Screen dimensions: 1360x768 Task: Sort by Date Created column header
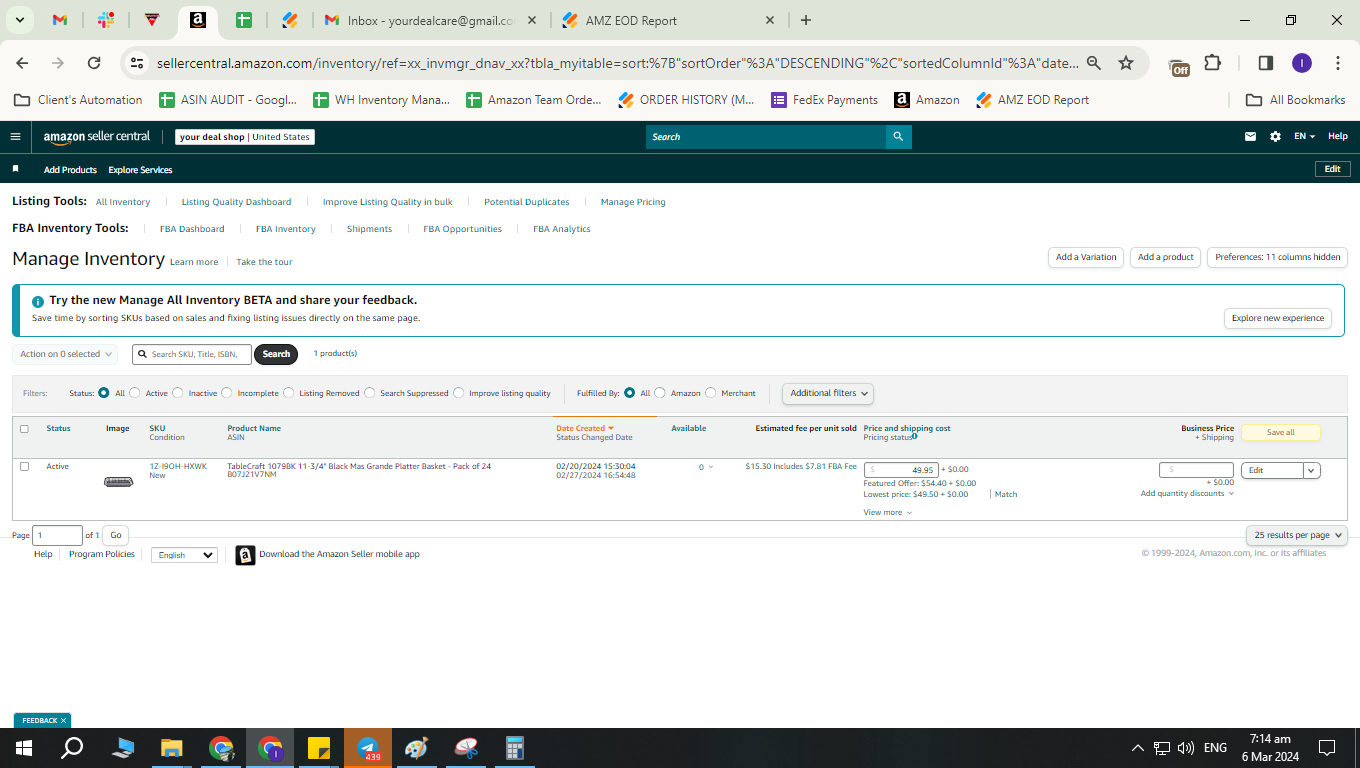[x=585, y=428]
